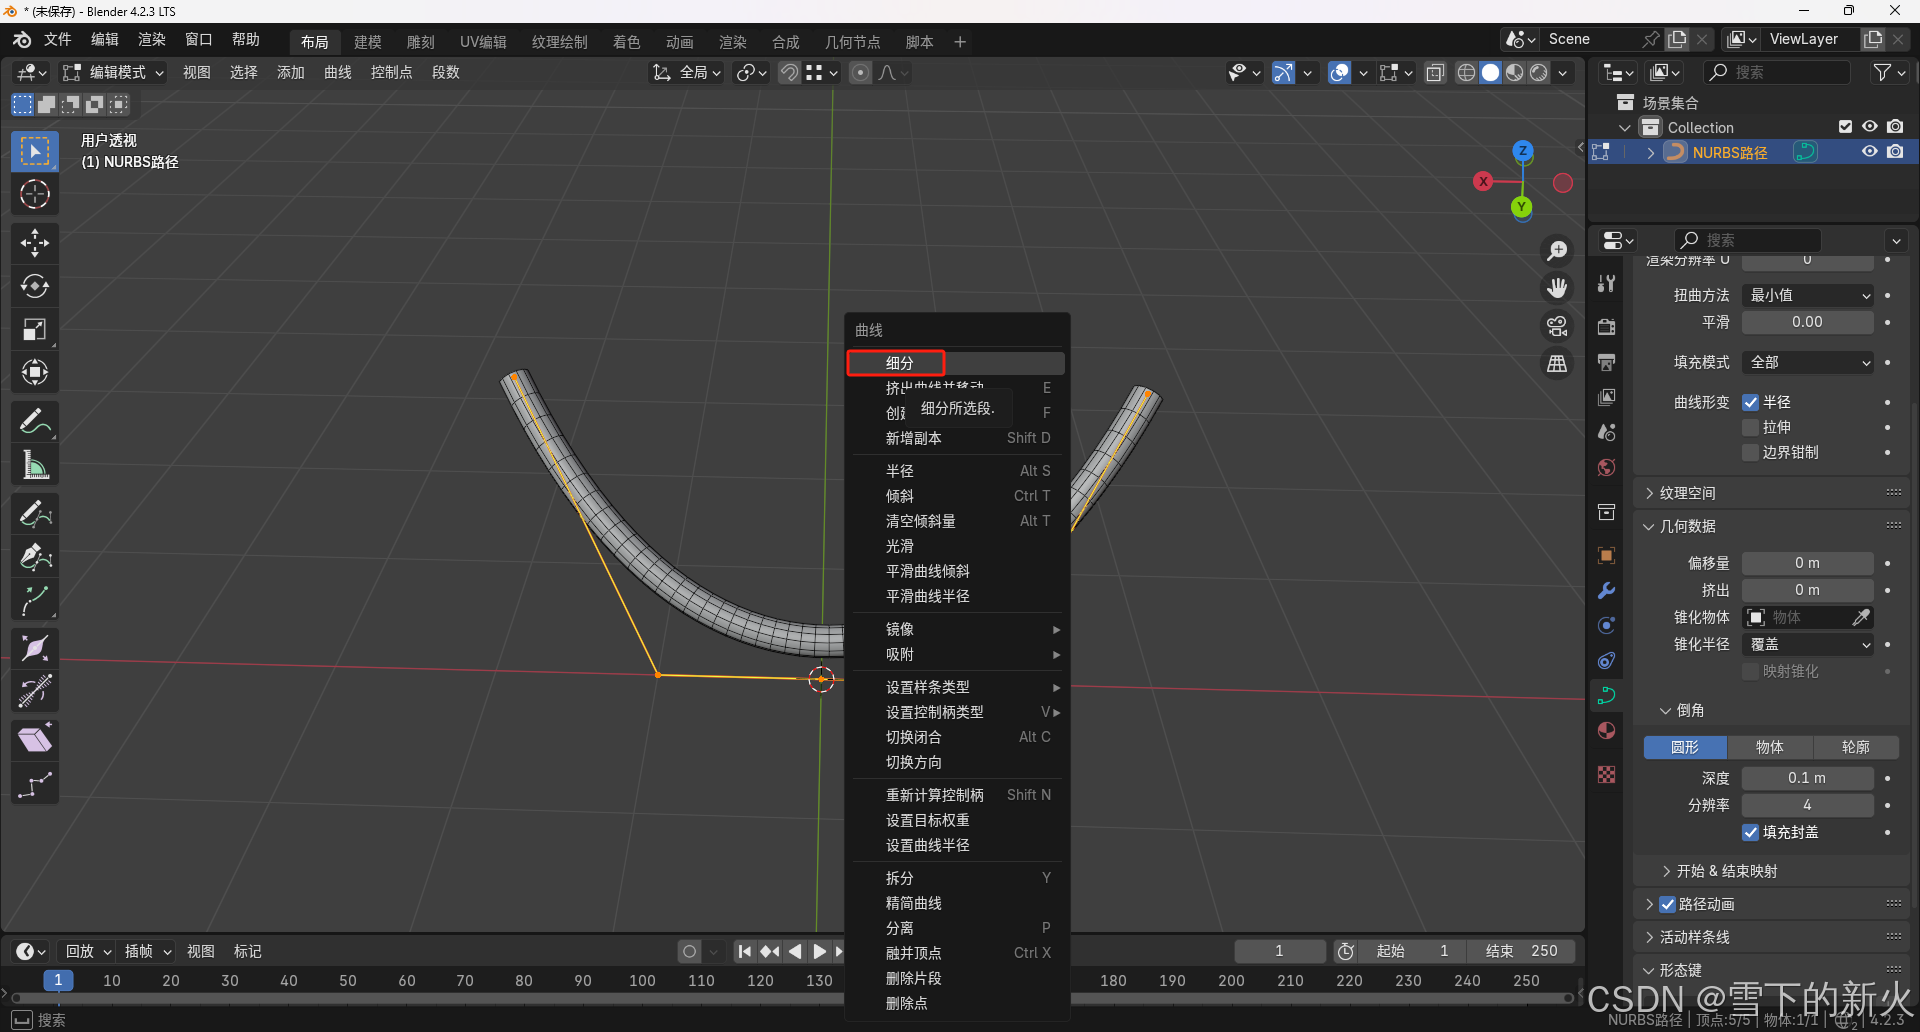Toggle the 填充封盖 checkbox

coord(1750,832)
